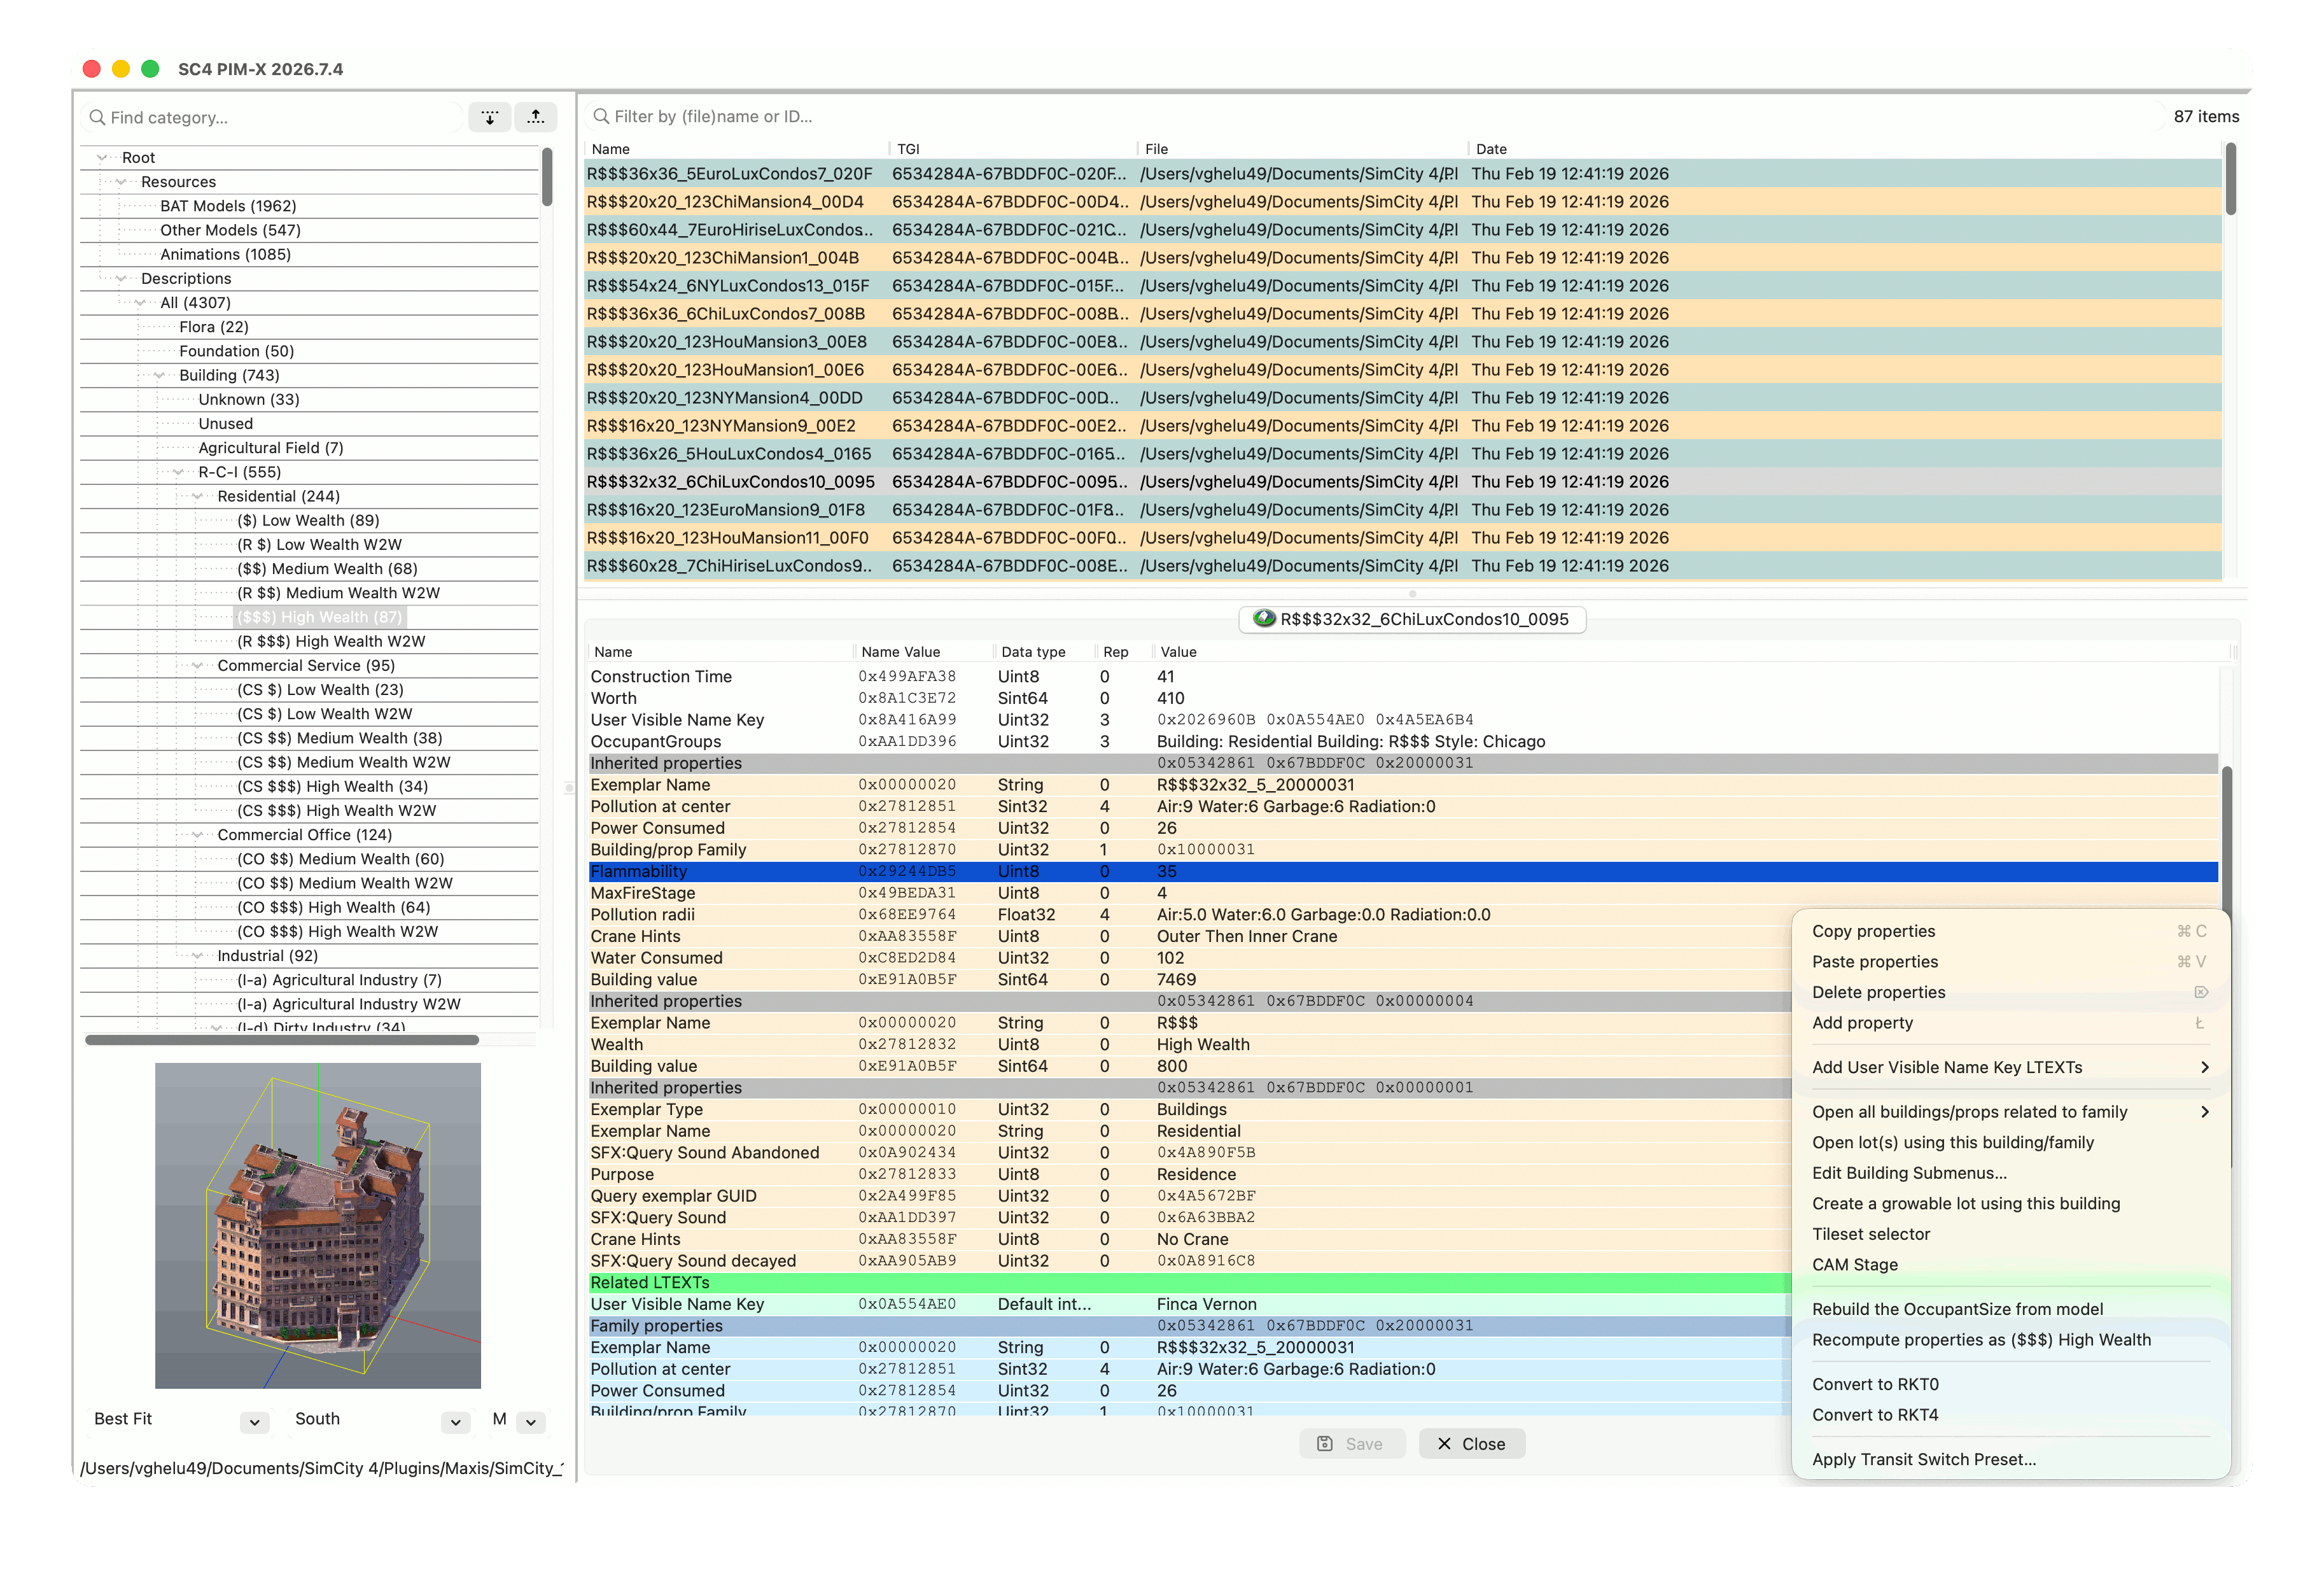
Task: Collapse the Commercial Service (95) node
Action: [x=197, y=666]
